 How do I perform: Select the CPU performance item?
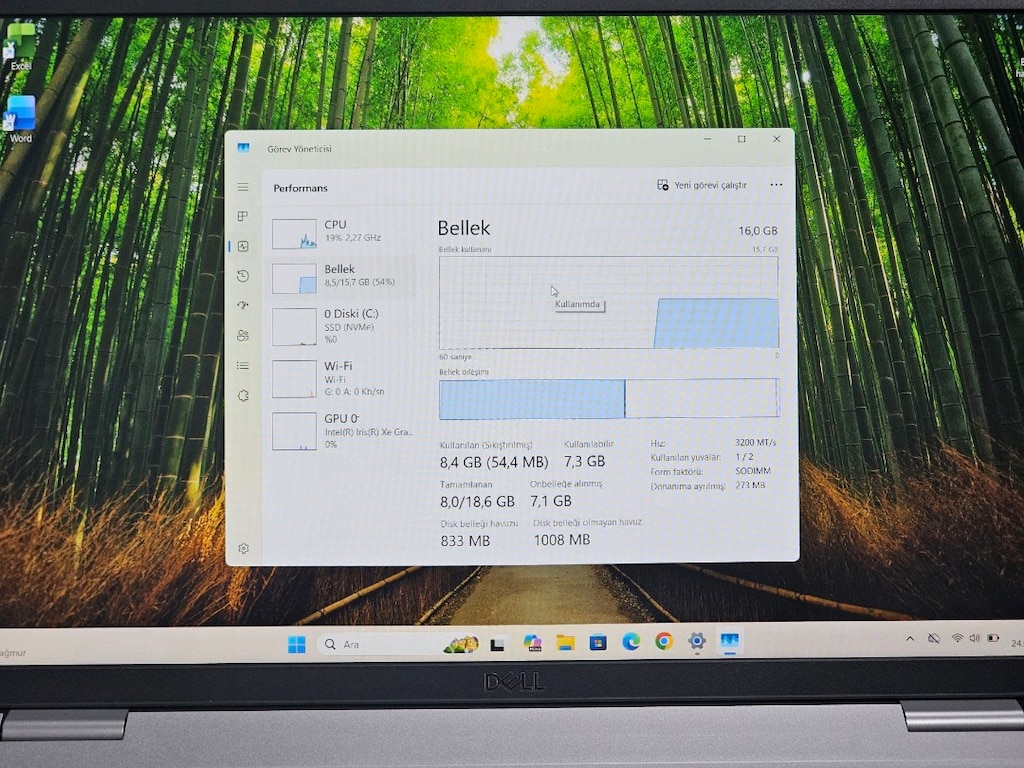pyautogui.click(x=343, y=232)
